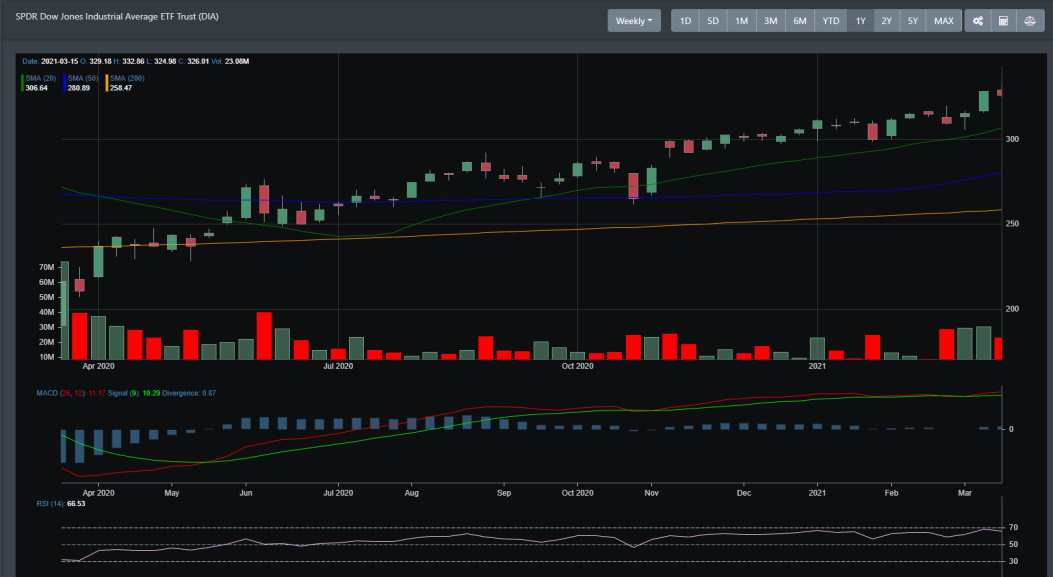Select the 5D time range
This screenshot has width=1053, height=577.
713,21
